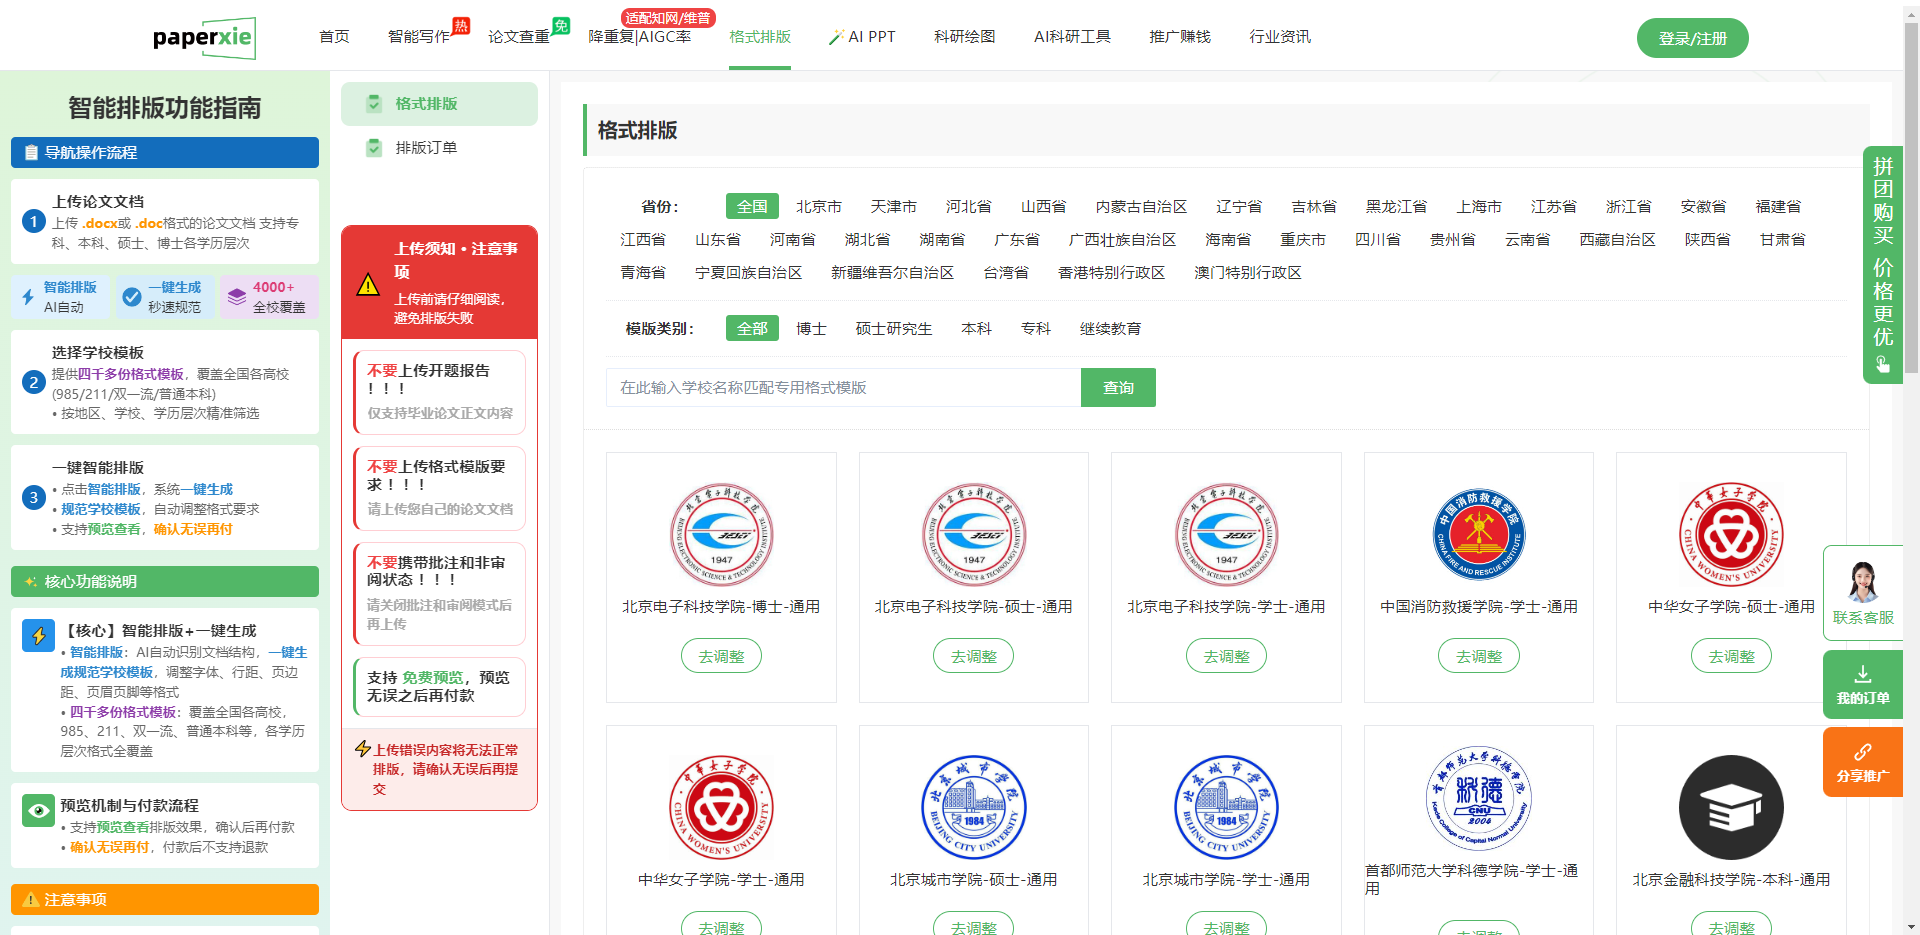Open 降重复|AIGC率 nav item
The height and width of the screenshot is (935, 1920).
click(639, 37)
